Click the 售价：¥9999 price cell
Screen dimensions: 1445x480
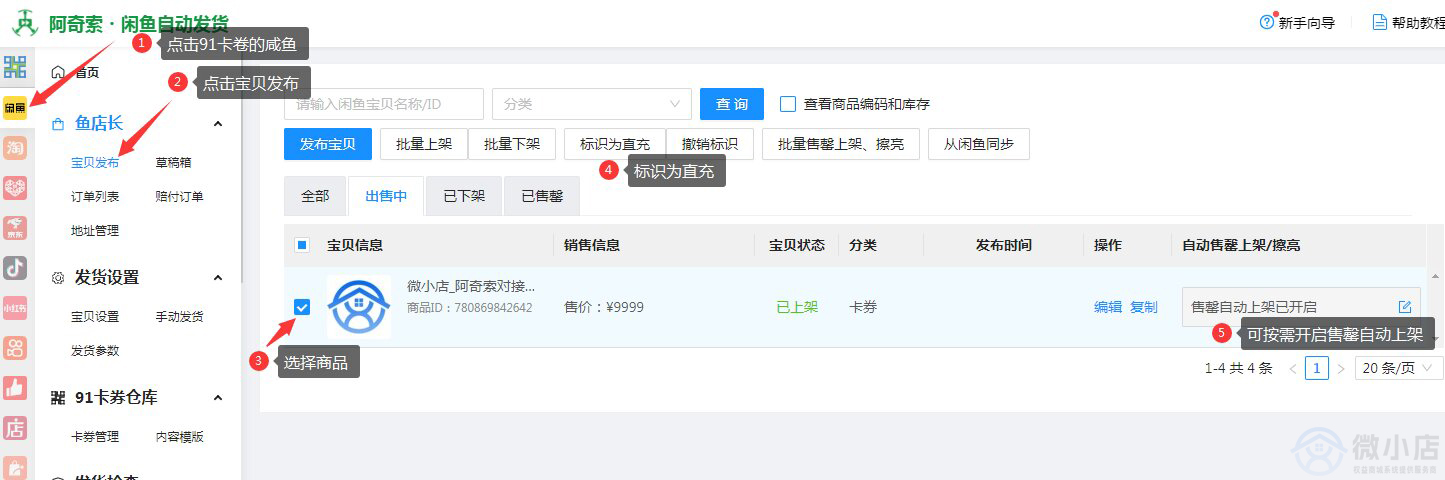click(x=604, y=307)
